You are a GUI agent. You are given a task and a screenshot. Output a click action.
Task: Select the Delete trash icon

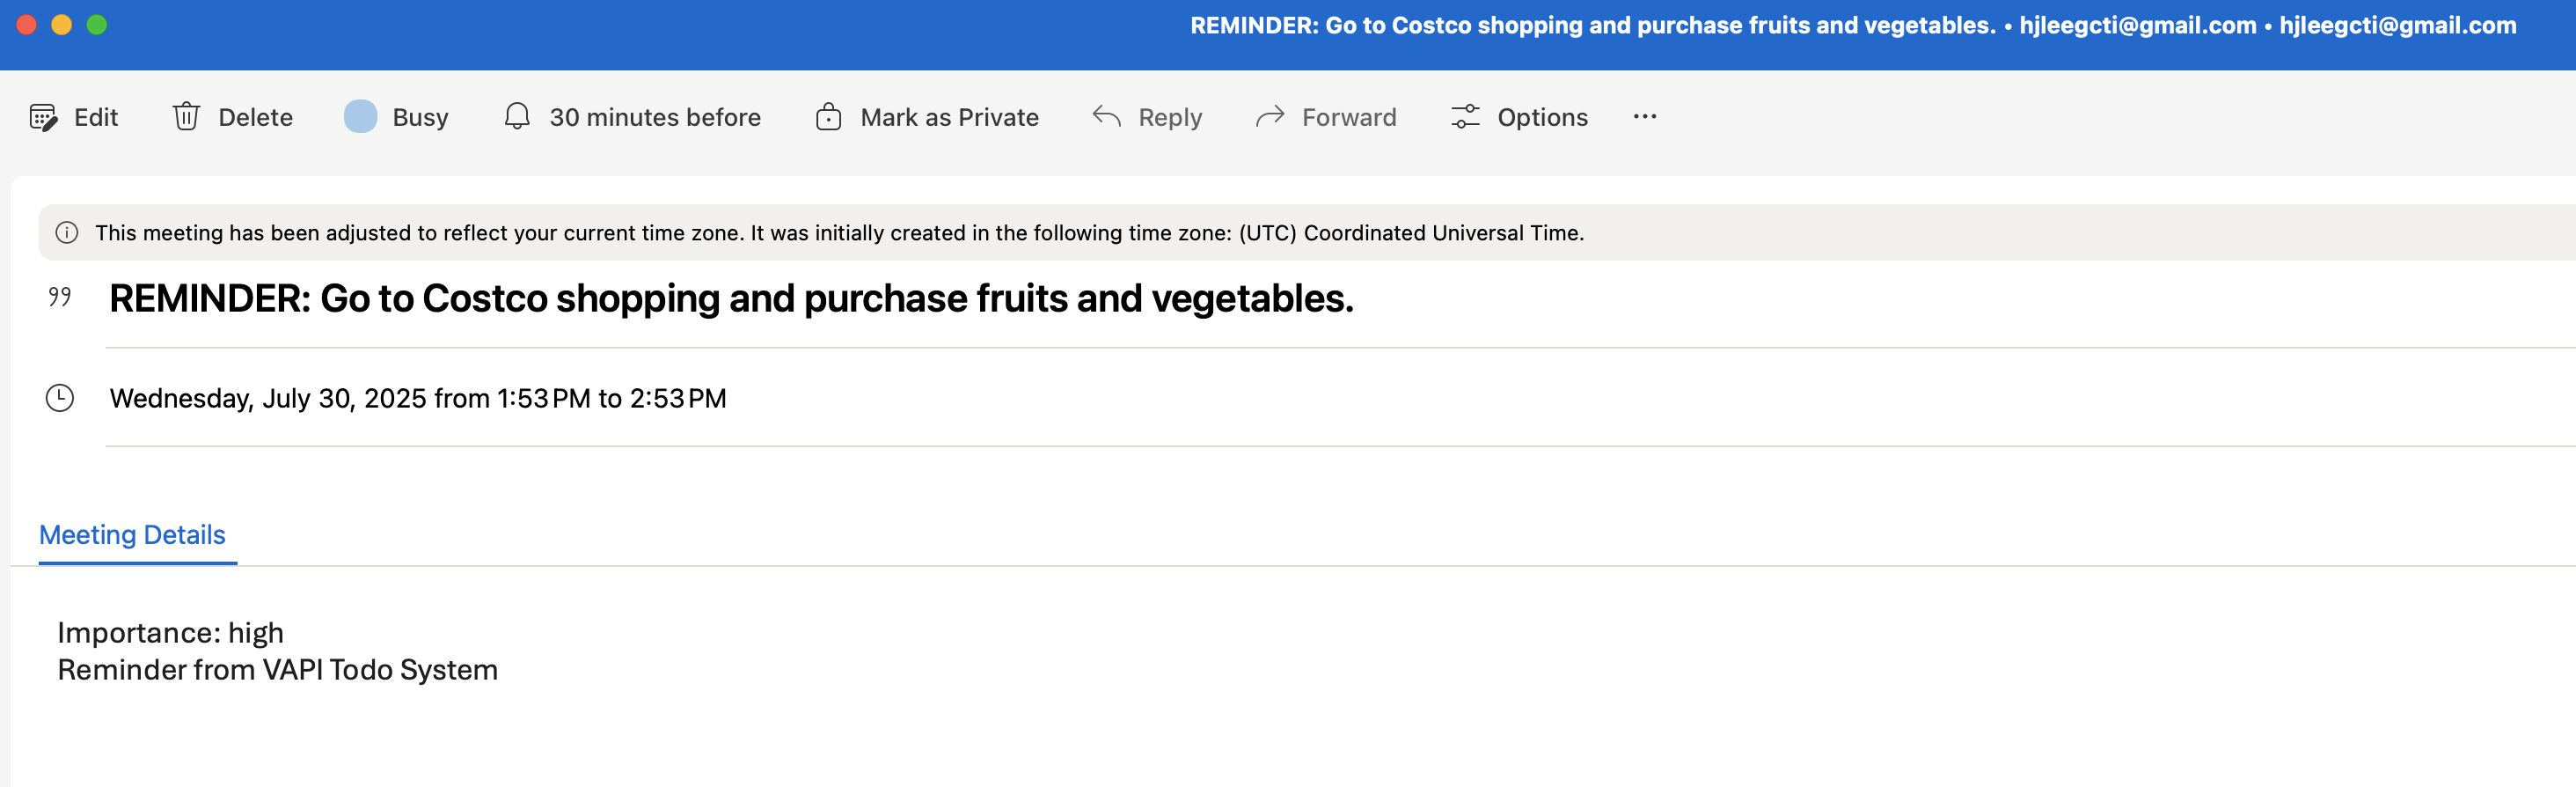(187, 117)
